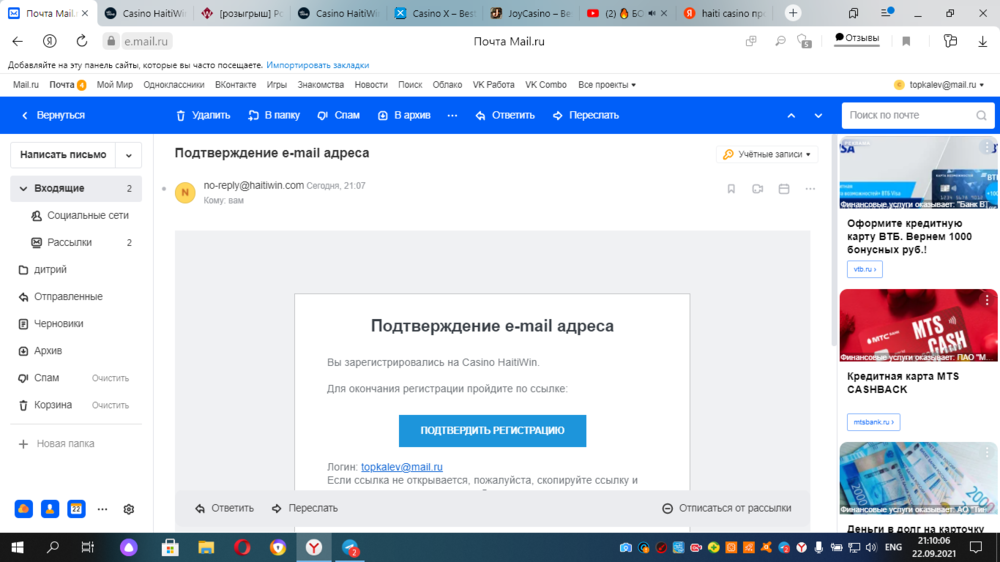1000x562 pixels.
Task: Open Облако in portal navigation
Action: (x=447, y=85)
